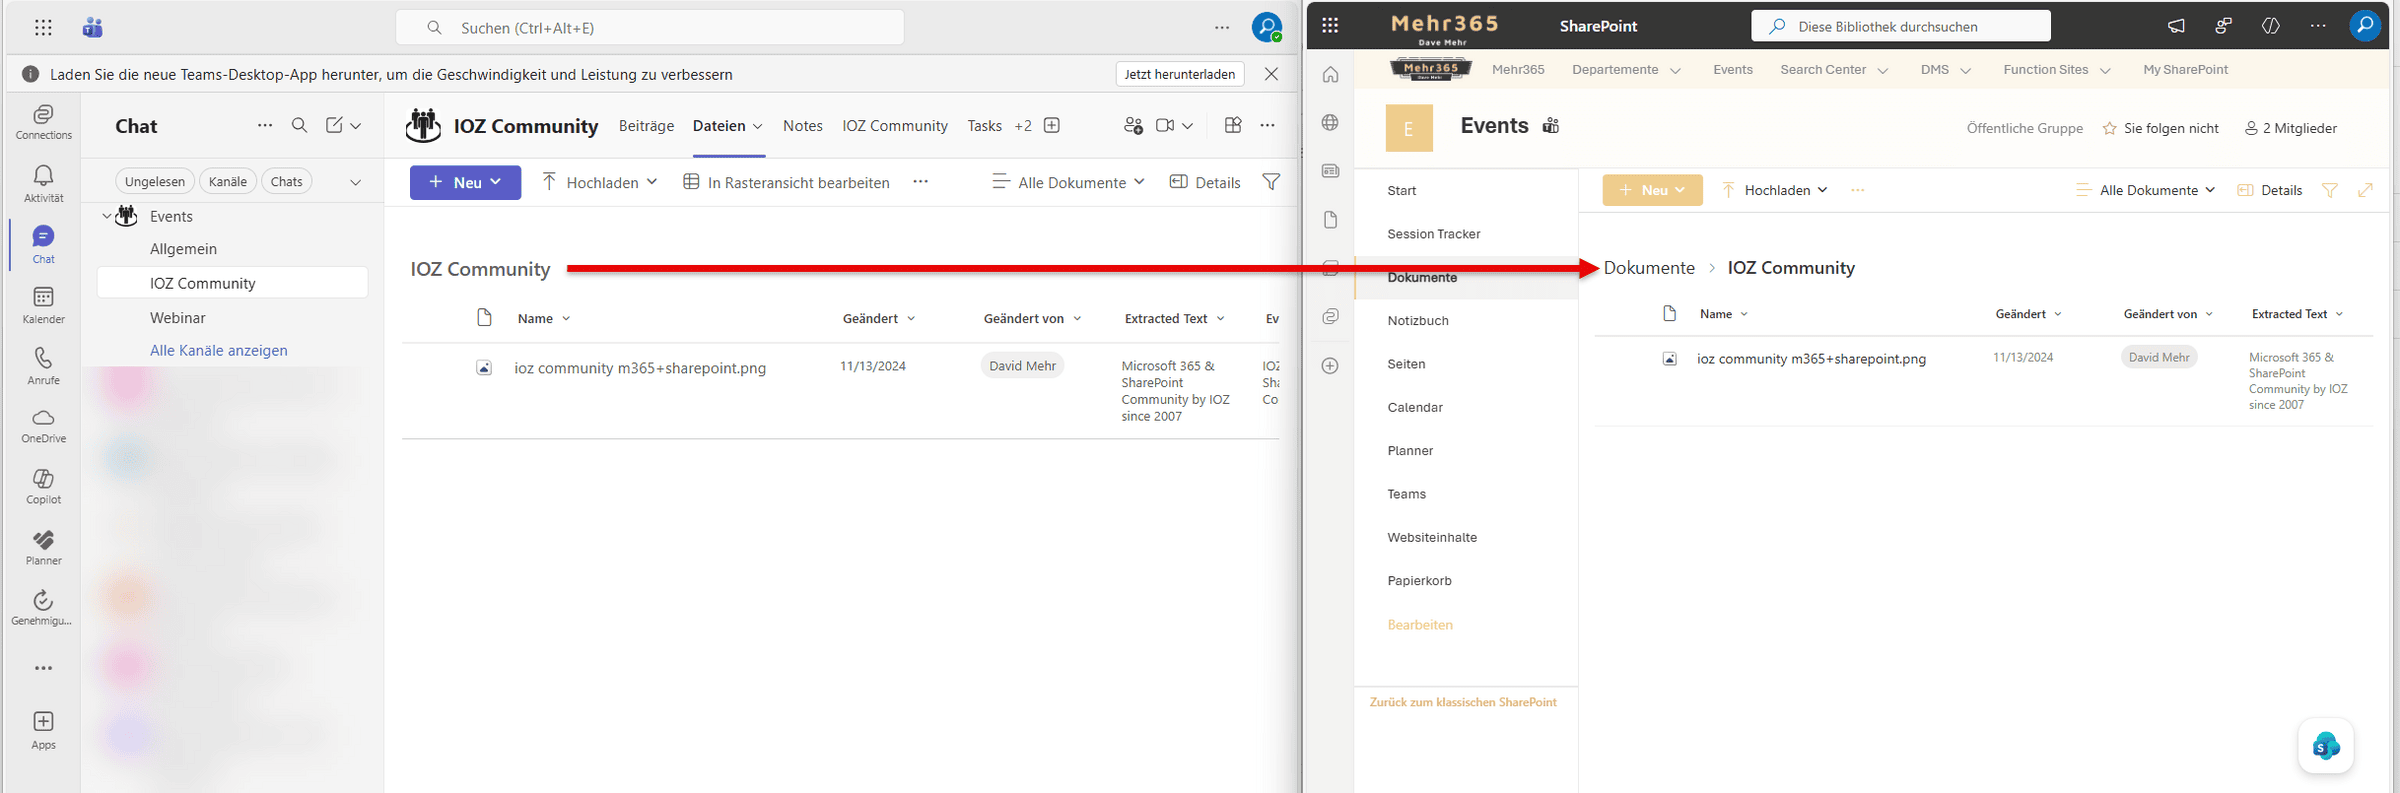Launch Copilot from the Teams sidebar
Image resolution: width=2400 pixels, height=793 pixels.
click(x=43, y=485)
